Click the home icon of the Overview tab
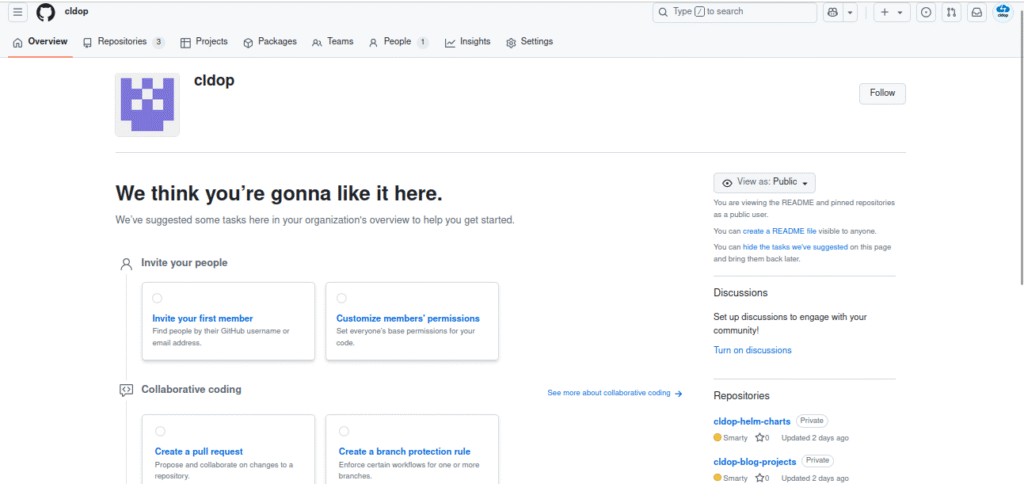Viewport: 1024px width, 484px height. pyautogui.click(x=18, y=42)
